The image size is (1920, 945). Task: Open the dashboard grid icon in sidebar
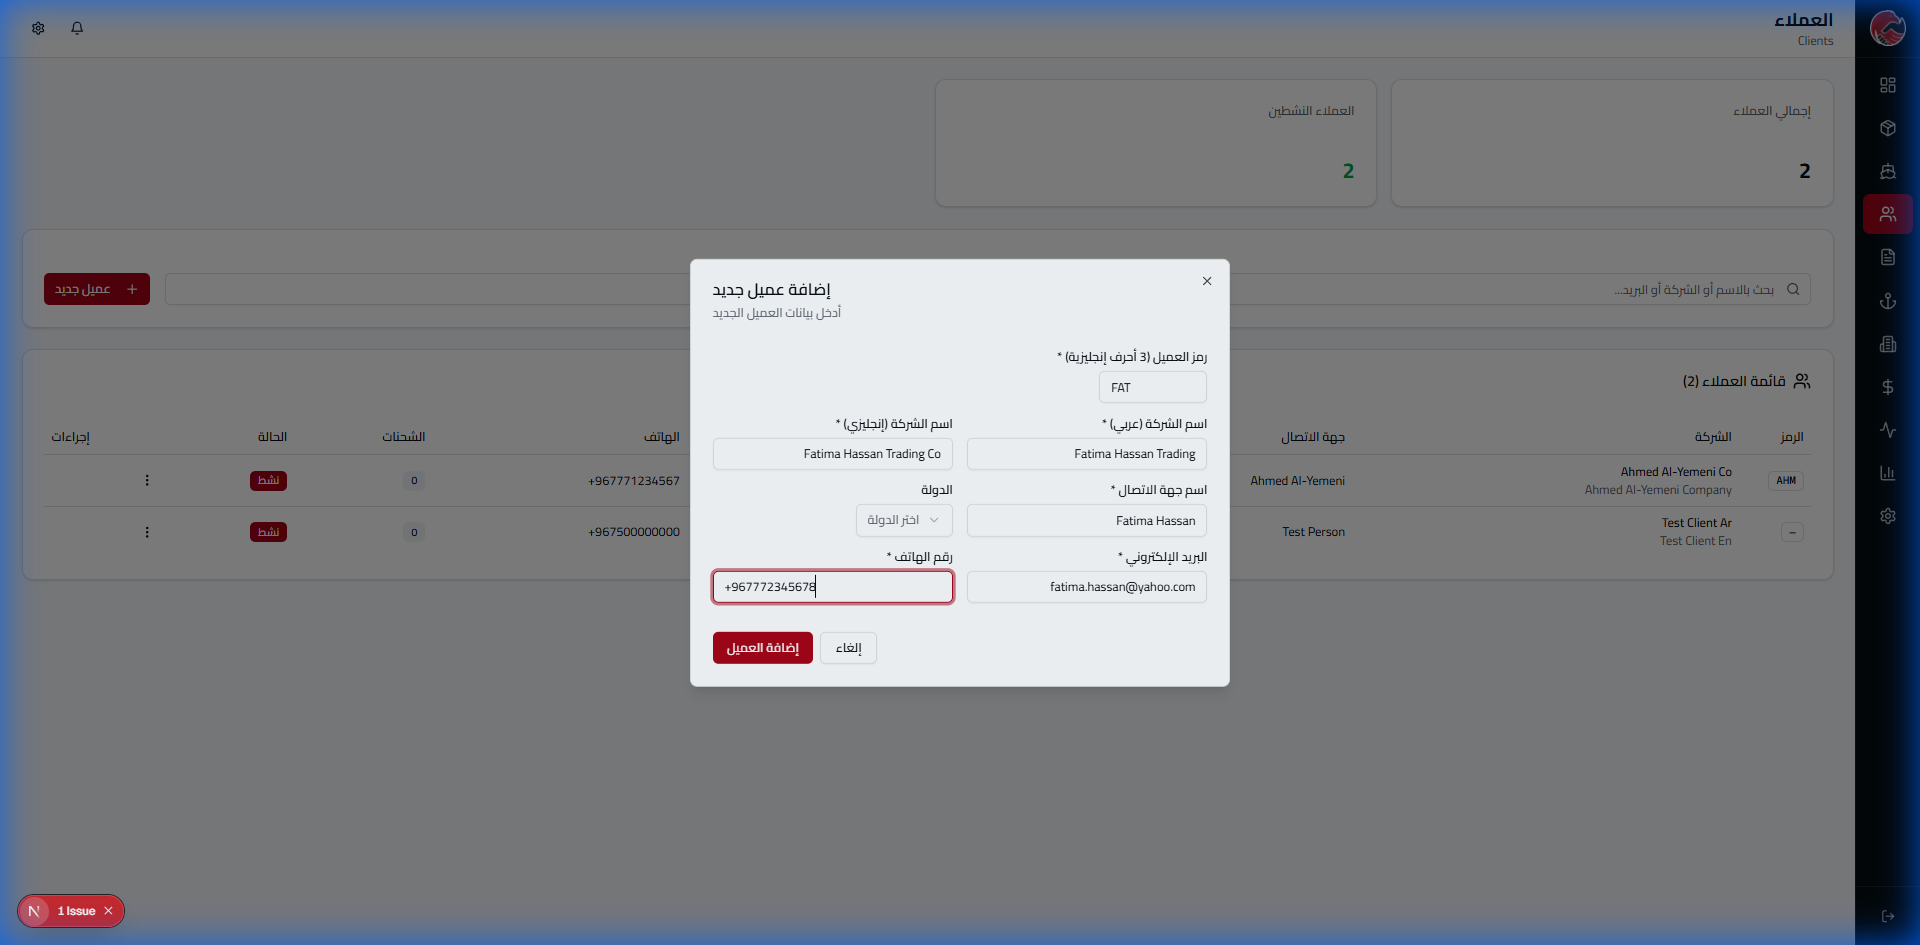(x=1887, y=85)
